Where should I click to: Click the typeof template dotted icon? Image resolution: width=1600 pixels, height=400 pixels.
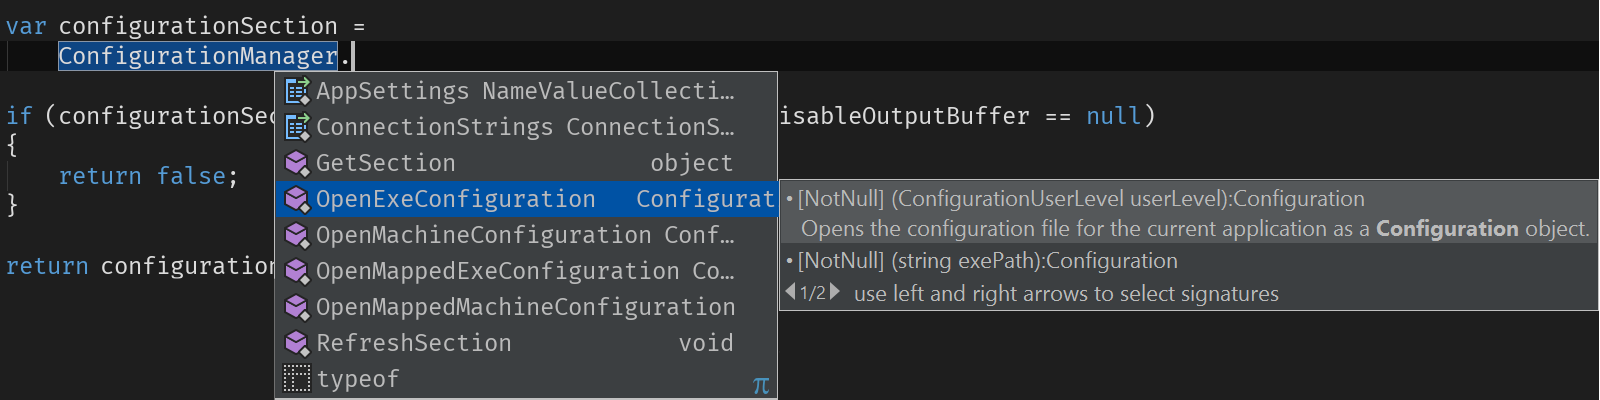[x=297, y=379]
